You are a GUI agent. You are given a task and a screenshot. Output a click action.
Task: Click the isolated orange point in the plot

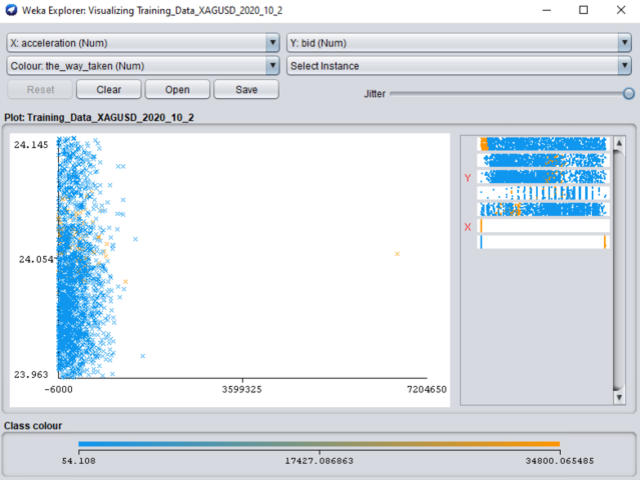coord(397,254)
